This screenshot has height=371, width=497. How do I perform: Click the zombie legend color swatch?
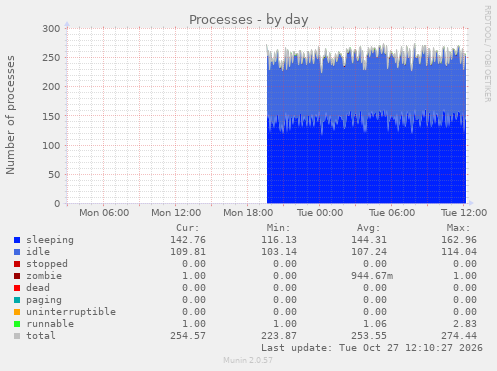[17, 276]
